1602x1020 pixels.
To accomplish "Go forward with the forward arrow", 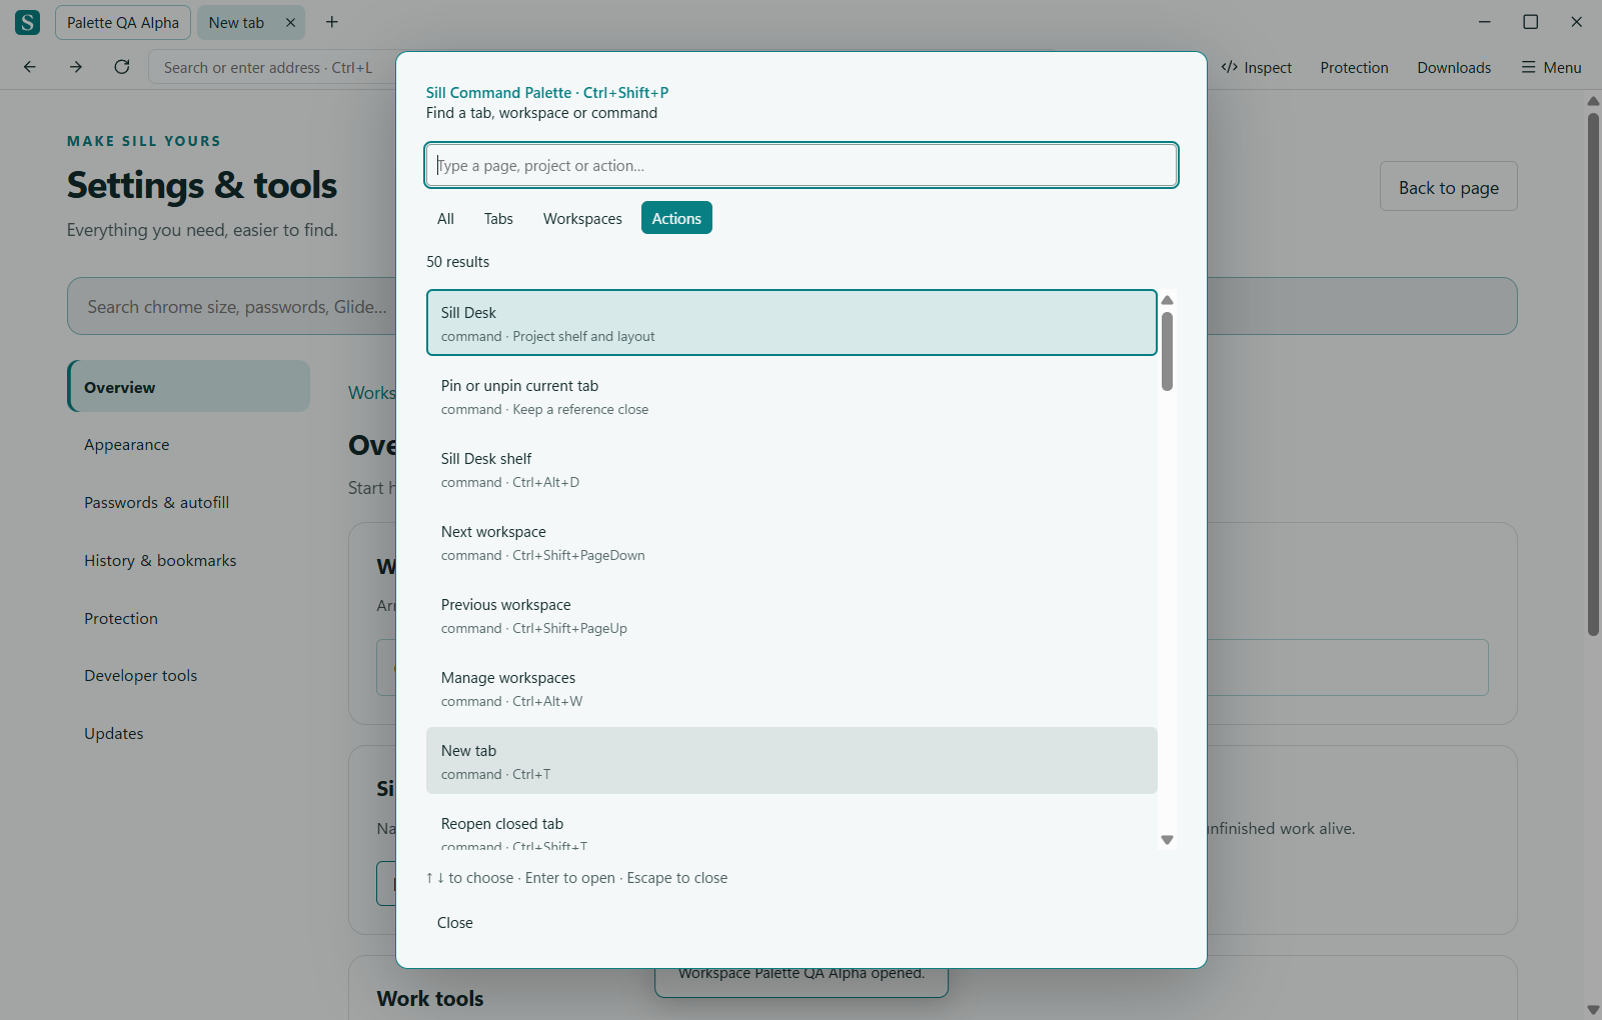I will pyautogui.click(x=76, y=67).
